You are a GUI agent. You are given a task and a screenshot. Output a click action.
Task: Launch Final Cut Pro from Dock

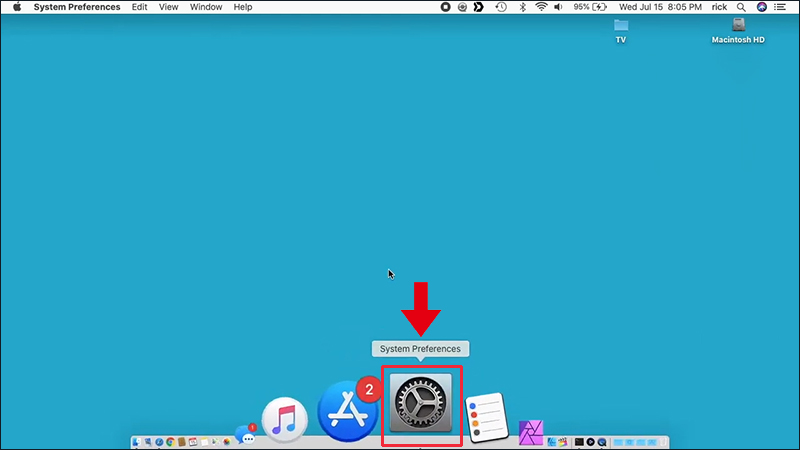563,442
